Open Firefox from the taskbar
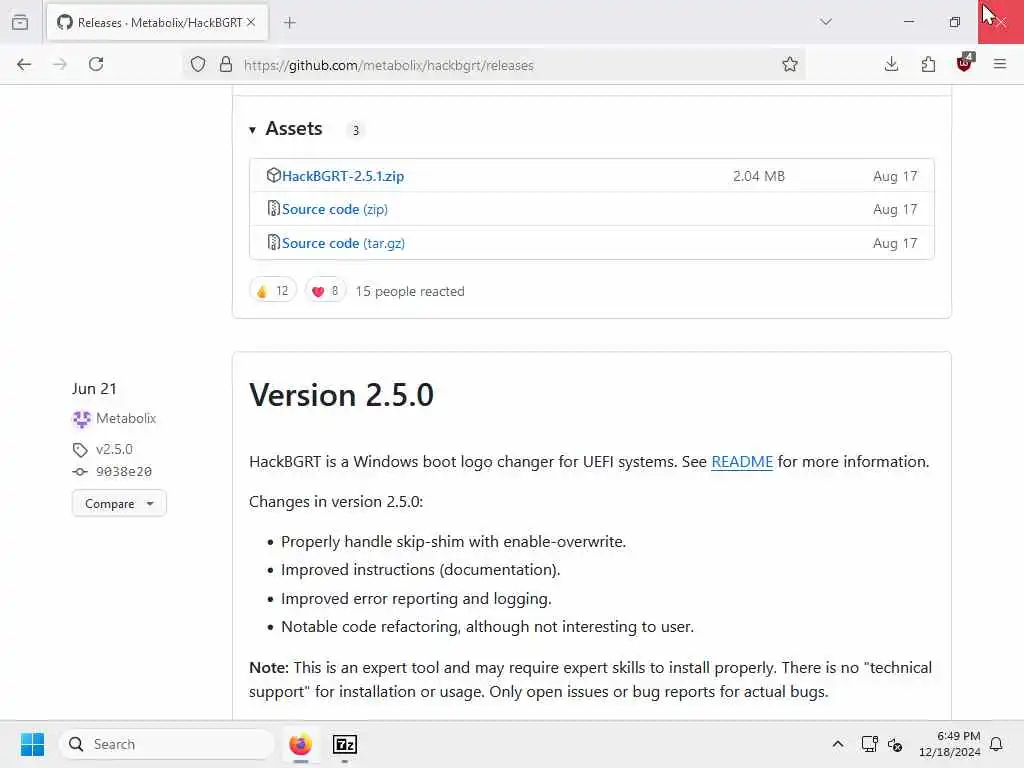The image size is (1024, 768). click(x=300, y=744)
